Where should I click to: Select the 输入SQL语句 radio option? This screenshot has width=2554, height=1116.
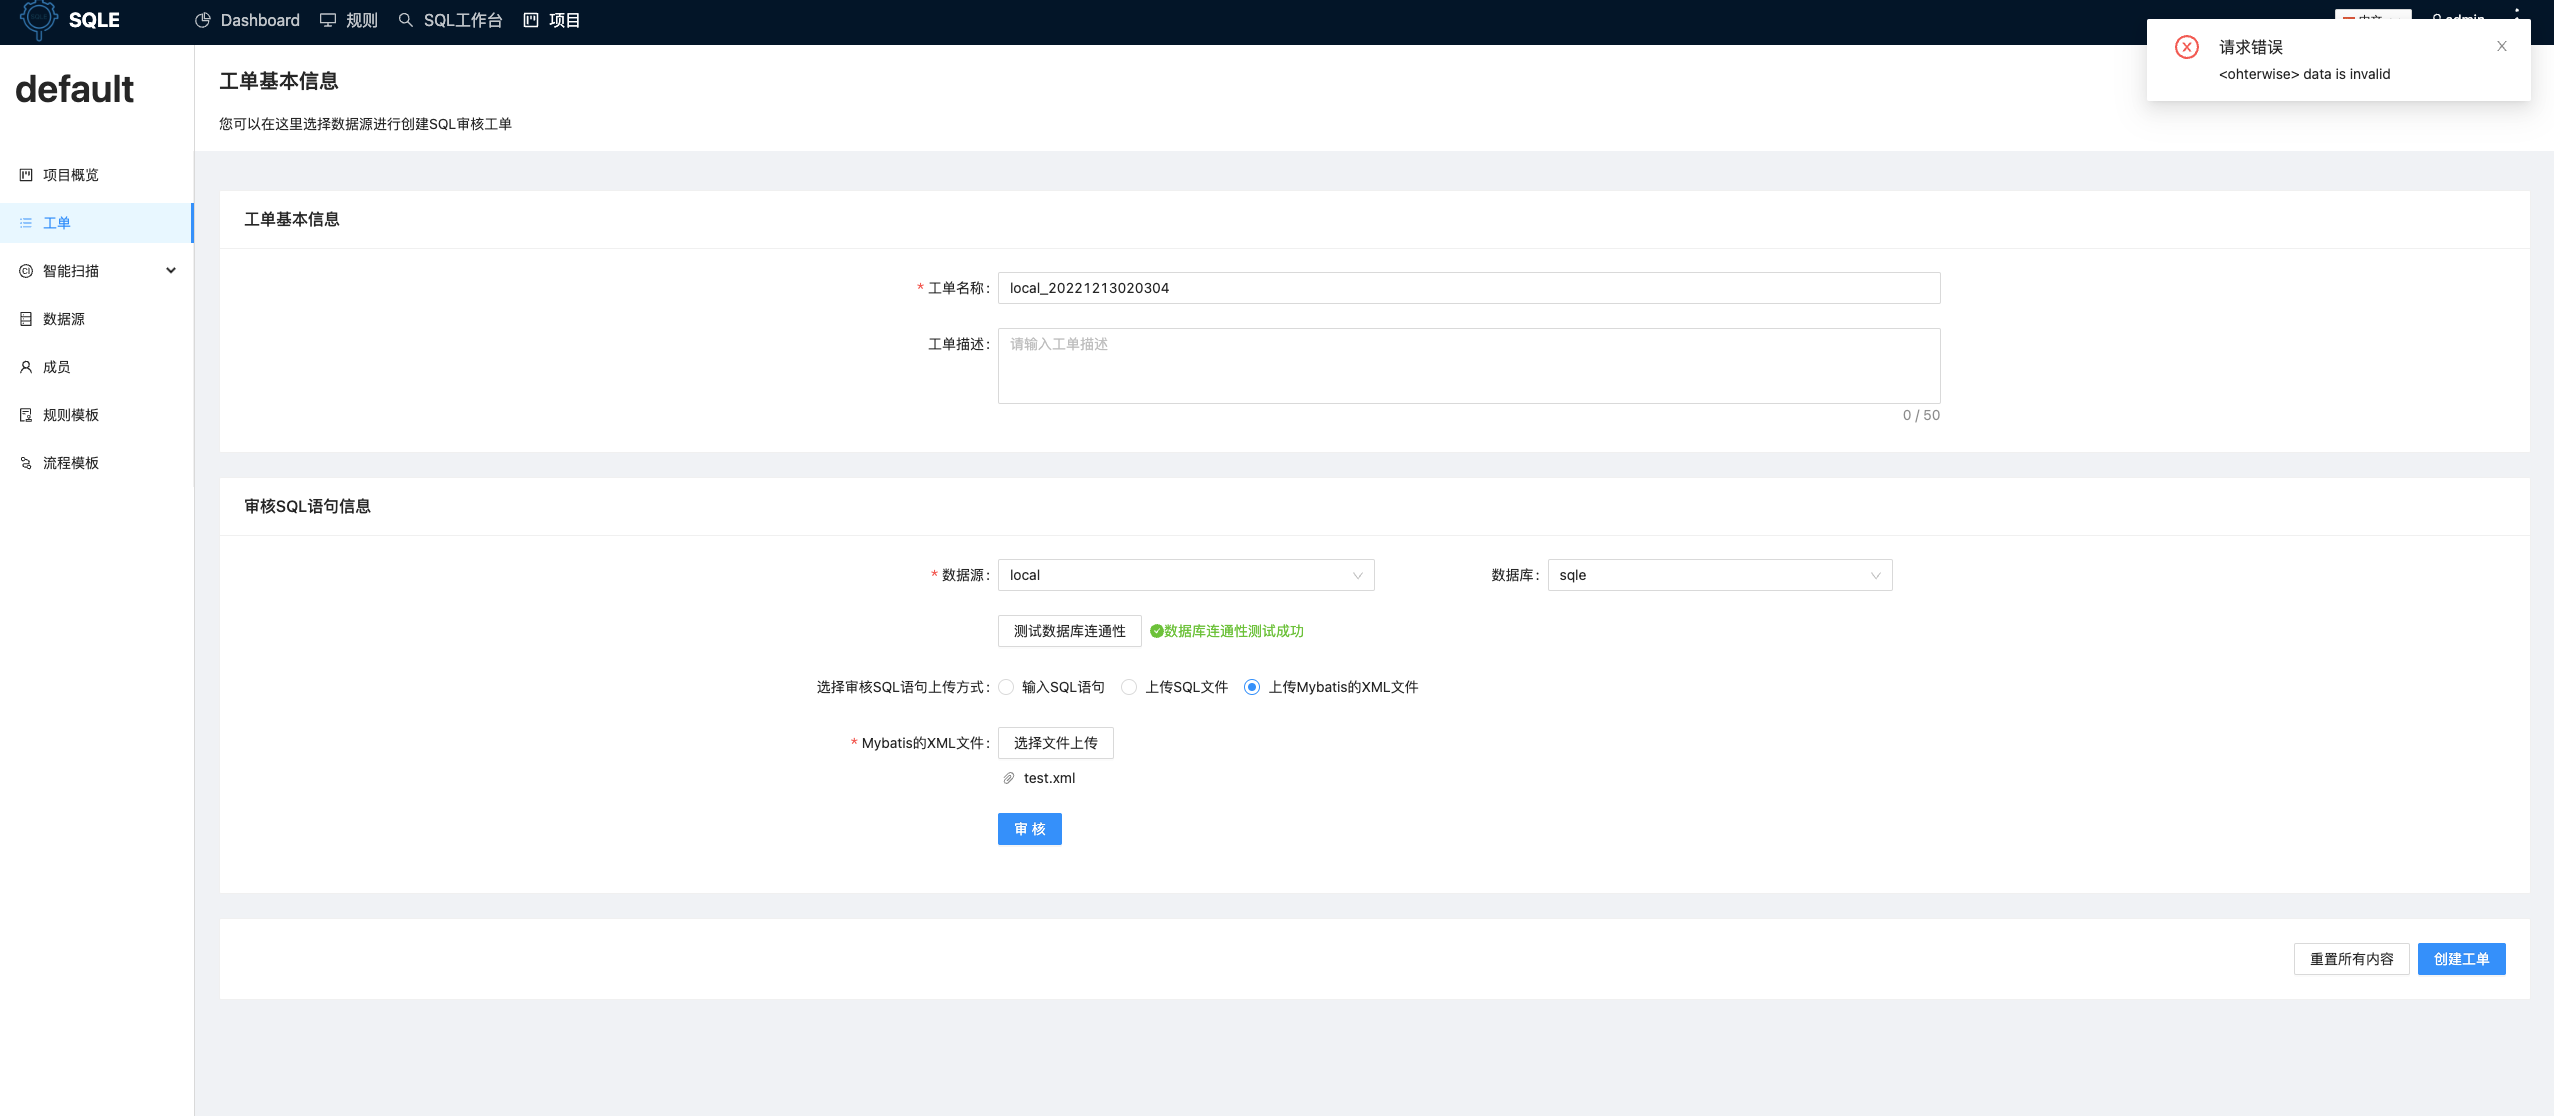tap(1007, 687)
